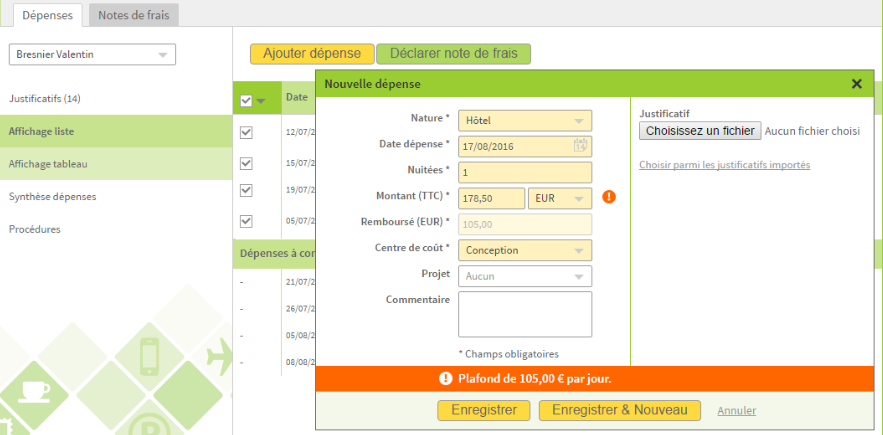
Task: Toggle the select-all checkbox in table header
Action: tap(246, 100)
